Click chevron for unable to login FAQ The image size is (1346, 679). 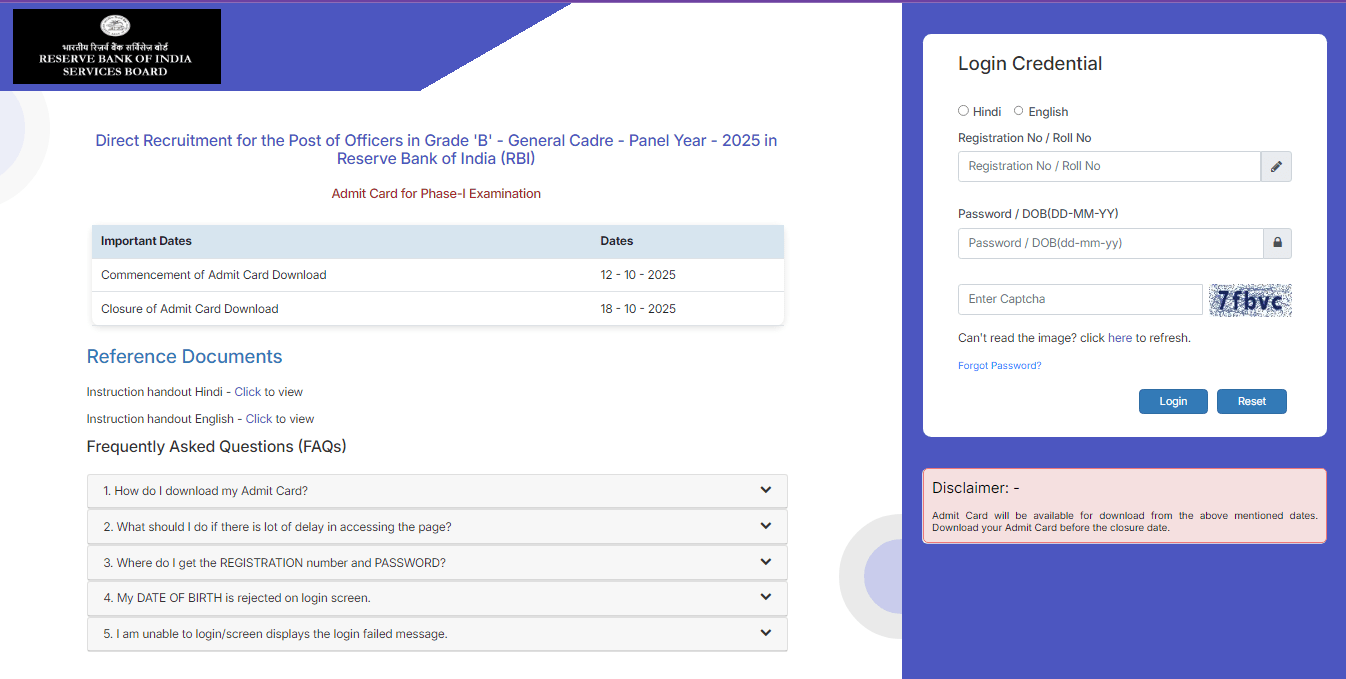pyautogui.click(x=765, y=633)
